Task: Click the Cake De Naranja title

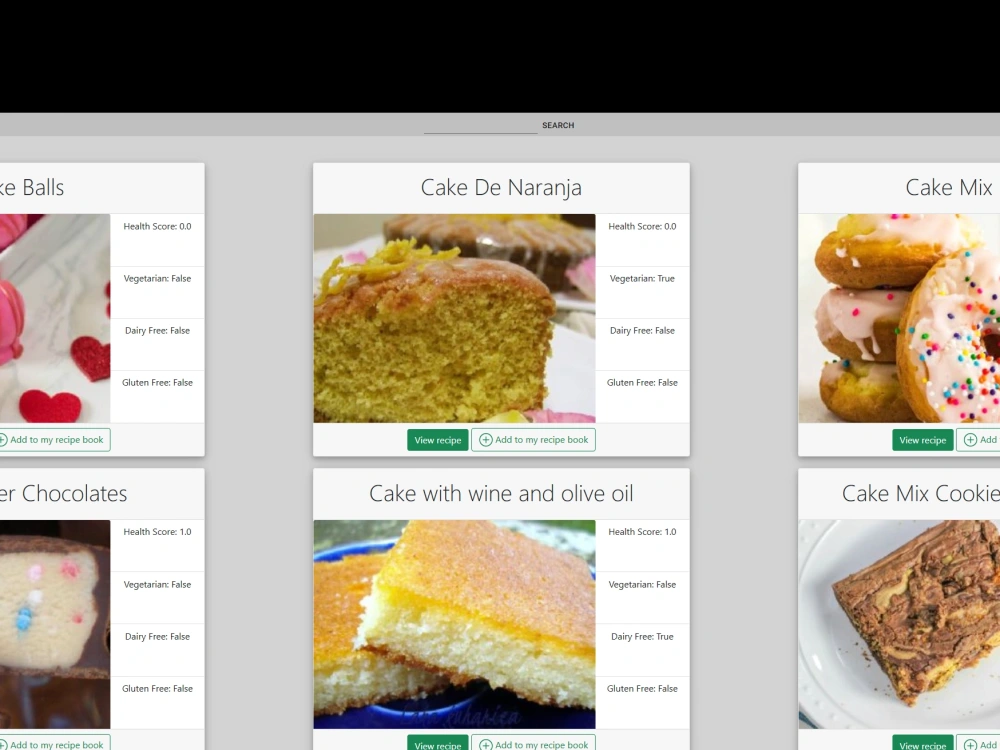Action: pyautogui.click(x=500, y=187)
